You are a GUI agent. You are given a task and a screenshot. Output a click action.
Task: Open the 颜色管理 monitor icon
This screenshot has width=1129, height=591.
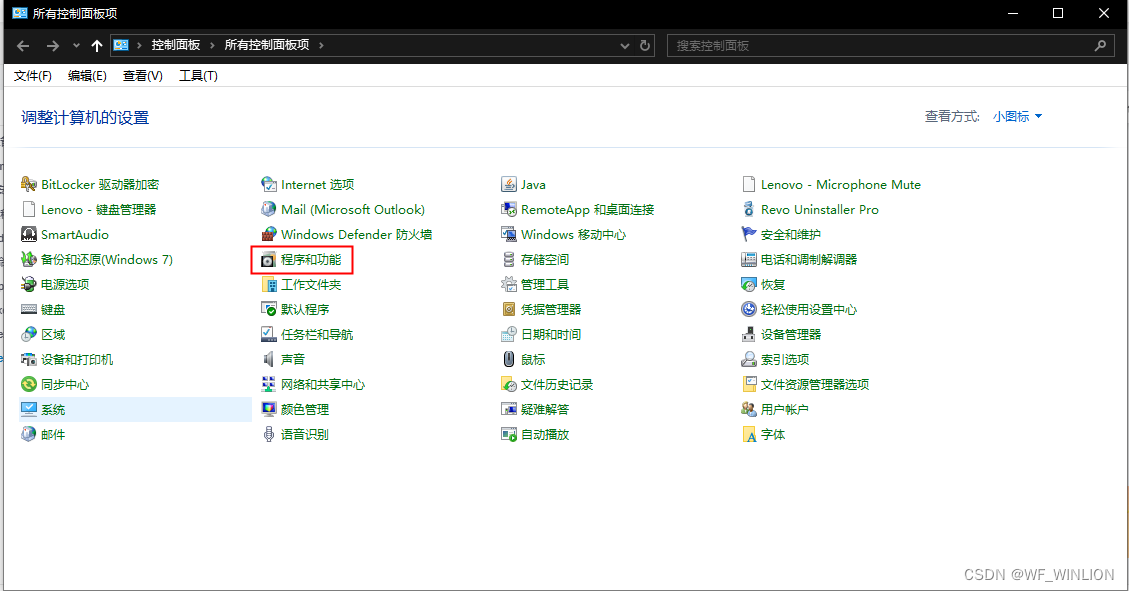[269, 410]
